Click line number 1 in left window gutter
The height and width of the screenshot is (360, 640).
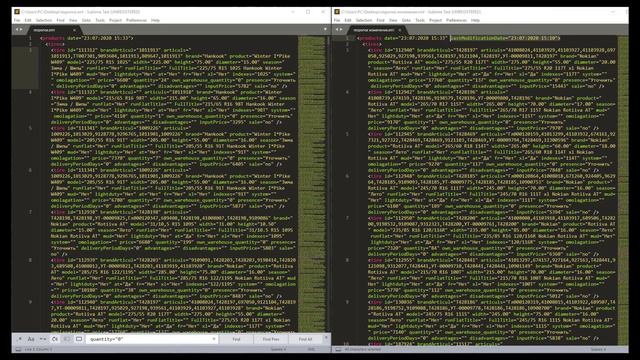(x=30, y=38)
